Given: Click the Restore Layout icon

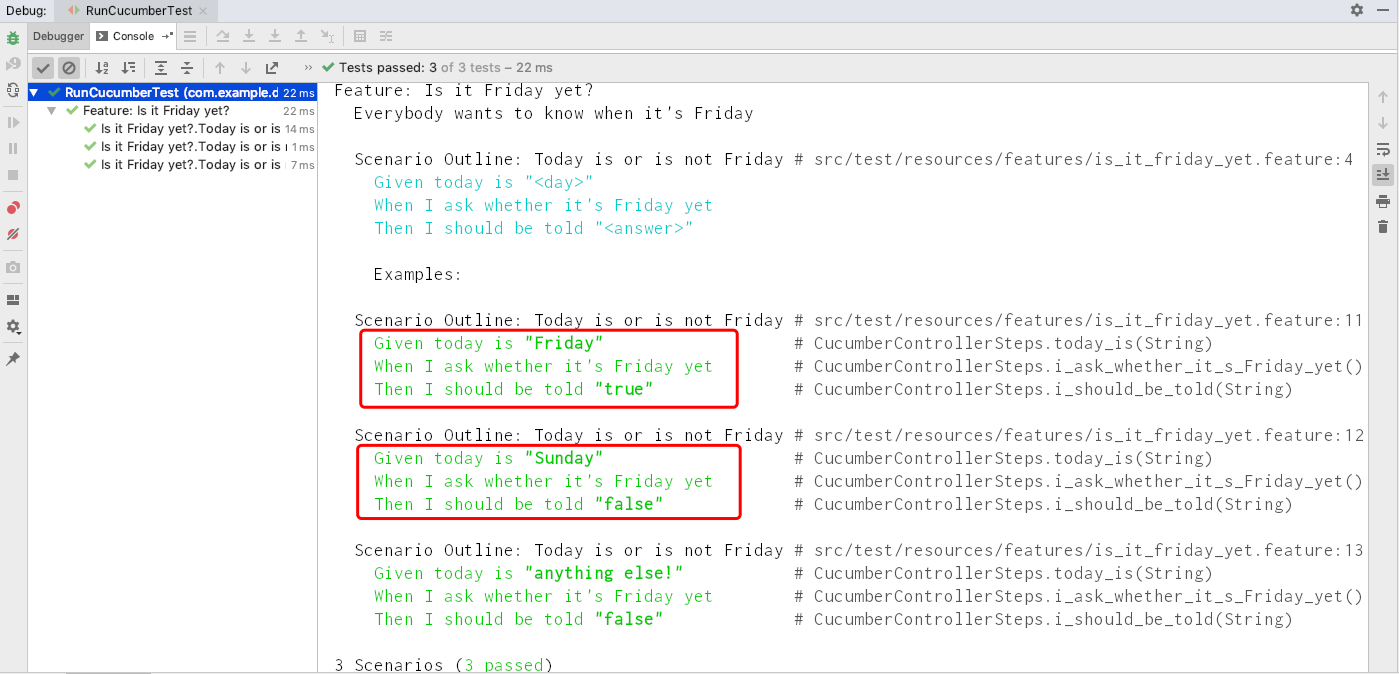Looking at the screenshot, I should click(x=13, y=300).
